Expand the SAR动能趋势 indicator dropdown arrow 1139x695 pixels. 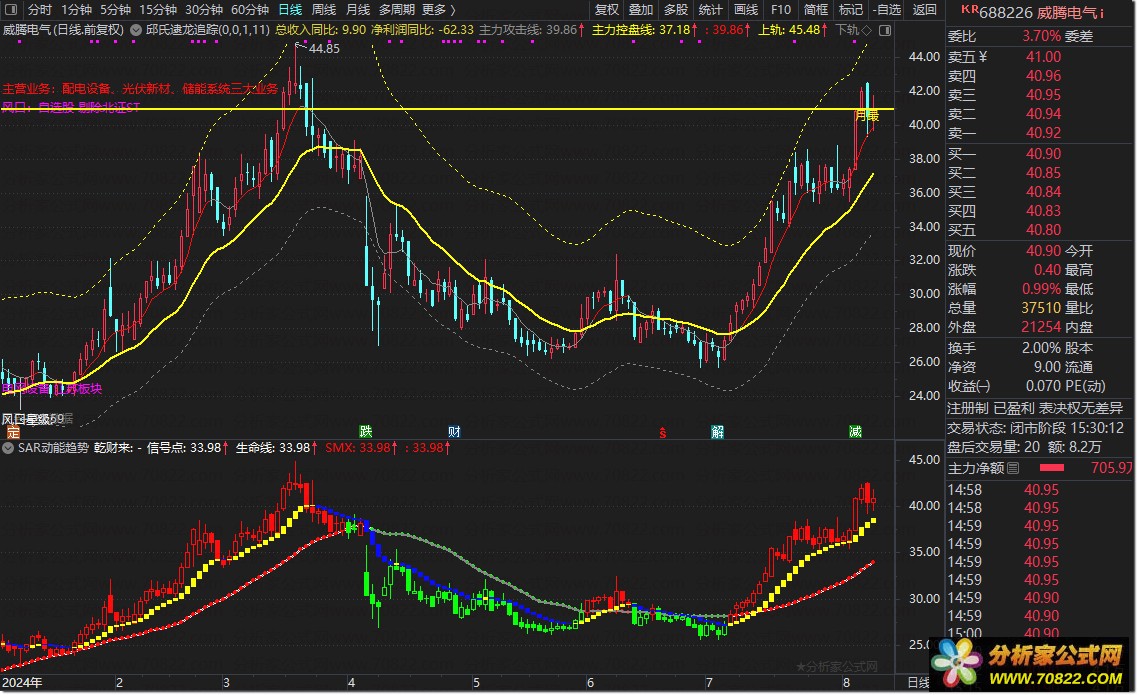click(x=8, y=448)
